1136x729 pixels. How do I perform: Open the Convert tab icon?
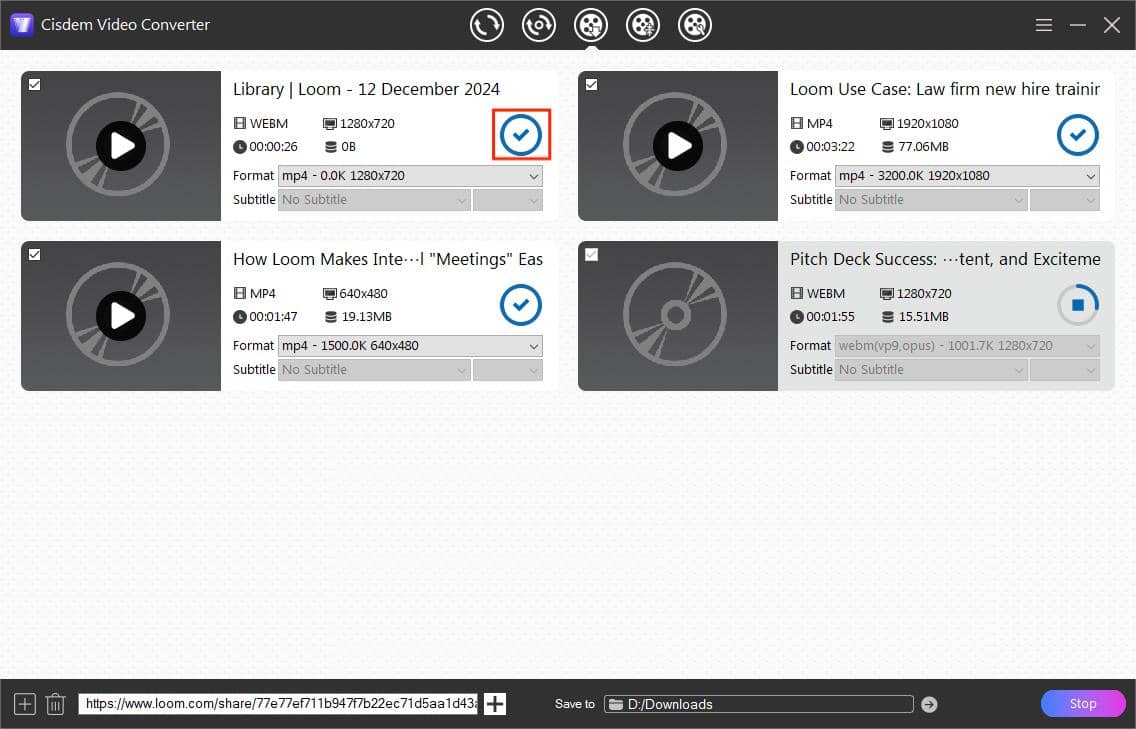[486, 25]
